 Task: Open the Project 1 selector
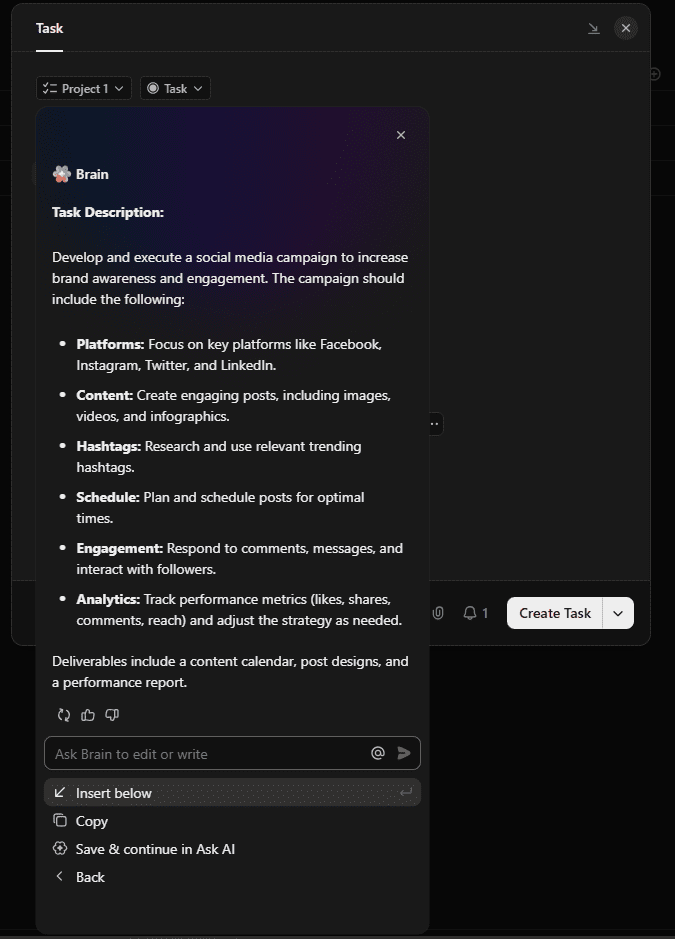pos(83,88)
